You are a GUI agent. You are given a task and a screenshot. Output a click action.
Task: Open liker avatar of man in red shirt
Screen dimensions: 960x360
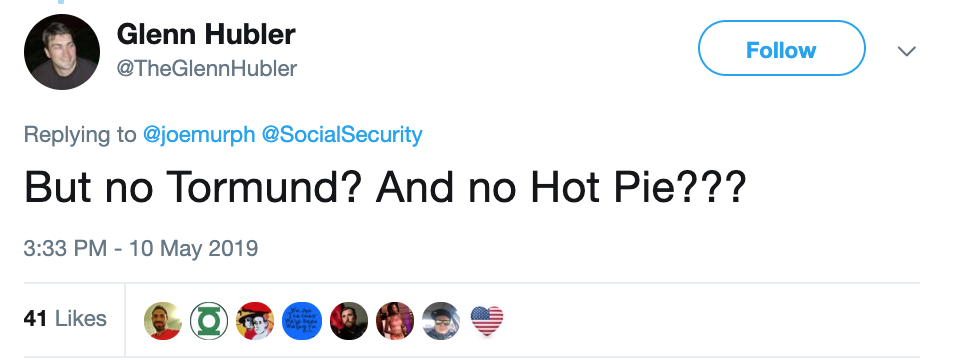click(163, 321)
